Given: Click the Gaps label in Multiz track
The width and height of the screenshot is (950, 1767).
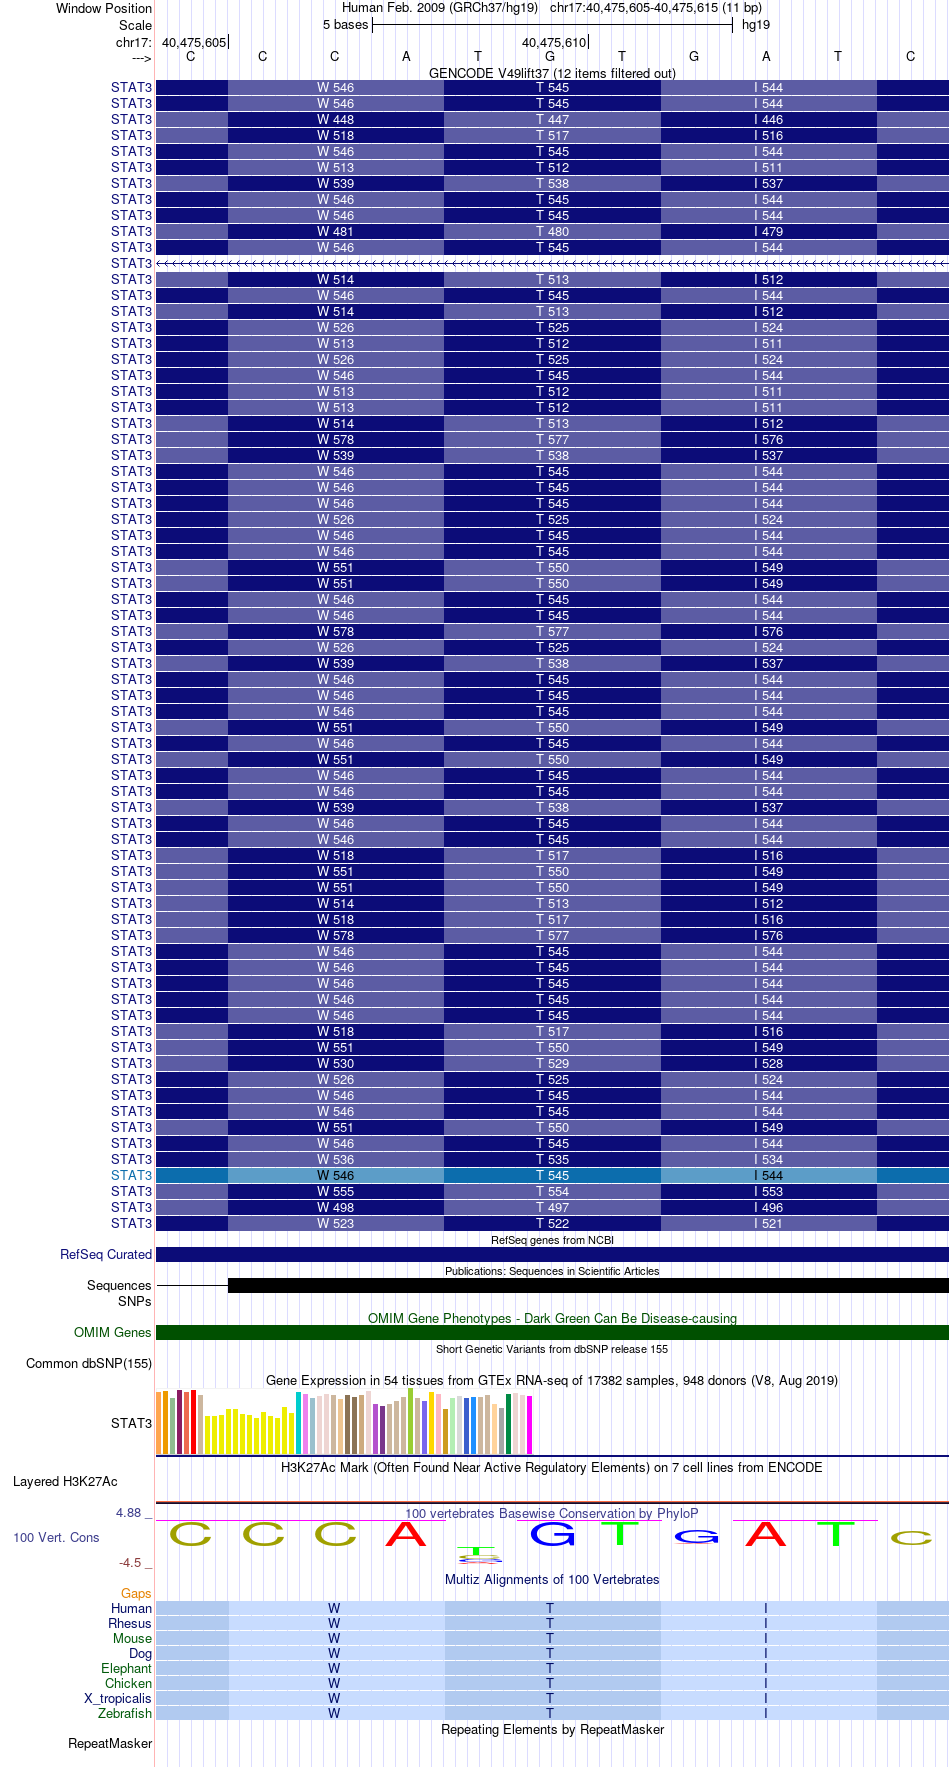Looking at the screenshot, I should (x=136, y=1593).
